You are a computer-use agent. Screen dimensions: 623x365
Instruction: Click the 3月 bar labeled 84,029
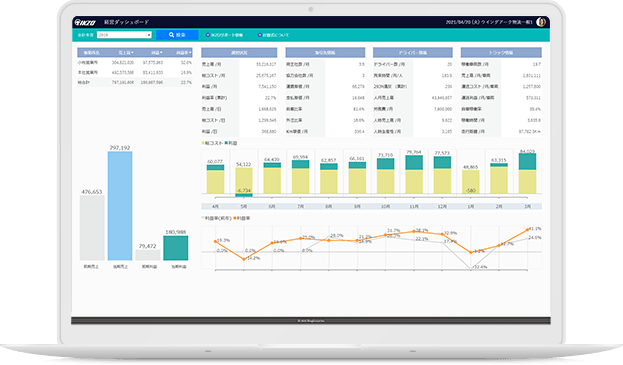pyautogui.click(x=528, y=174)
